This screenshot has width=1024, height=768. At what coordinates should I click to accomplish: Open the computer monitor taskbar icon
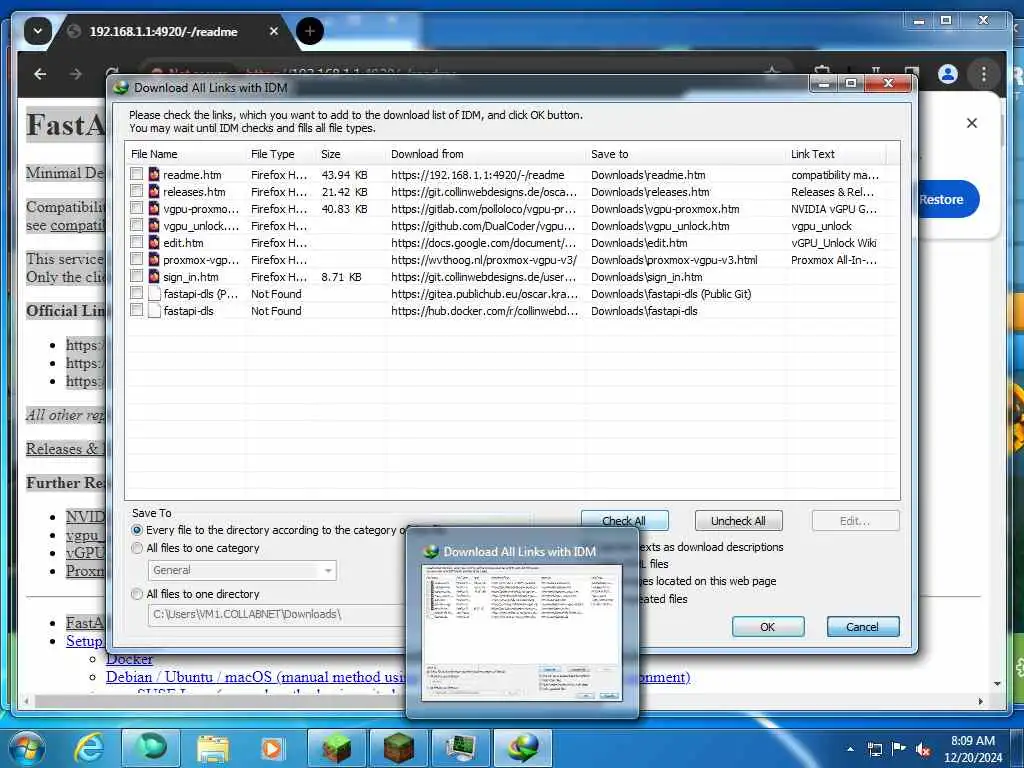460,748
